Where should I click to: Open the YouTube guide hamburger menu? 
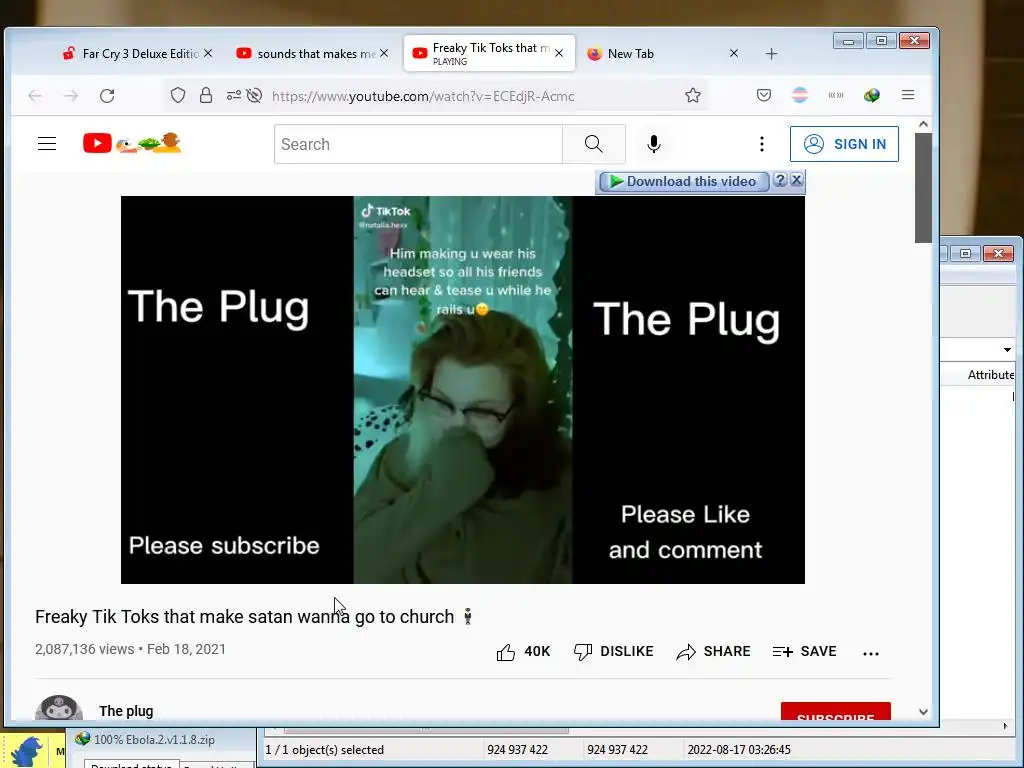(47, 144)
